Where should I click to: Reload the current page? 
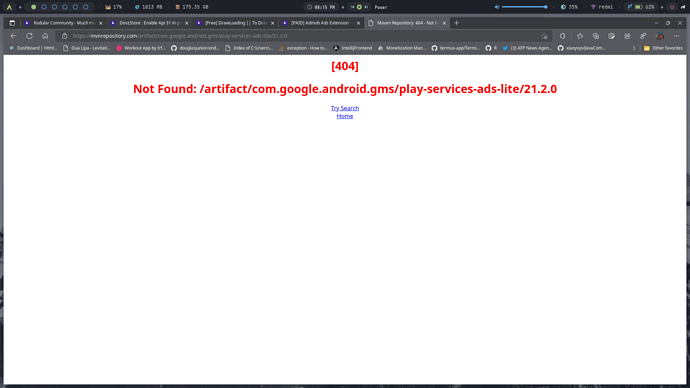(x=29, y=36)
